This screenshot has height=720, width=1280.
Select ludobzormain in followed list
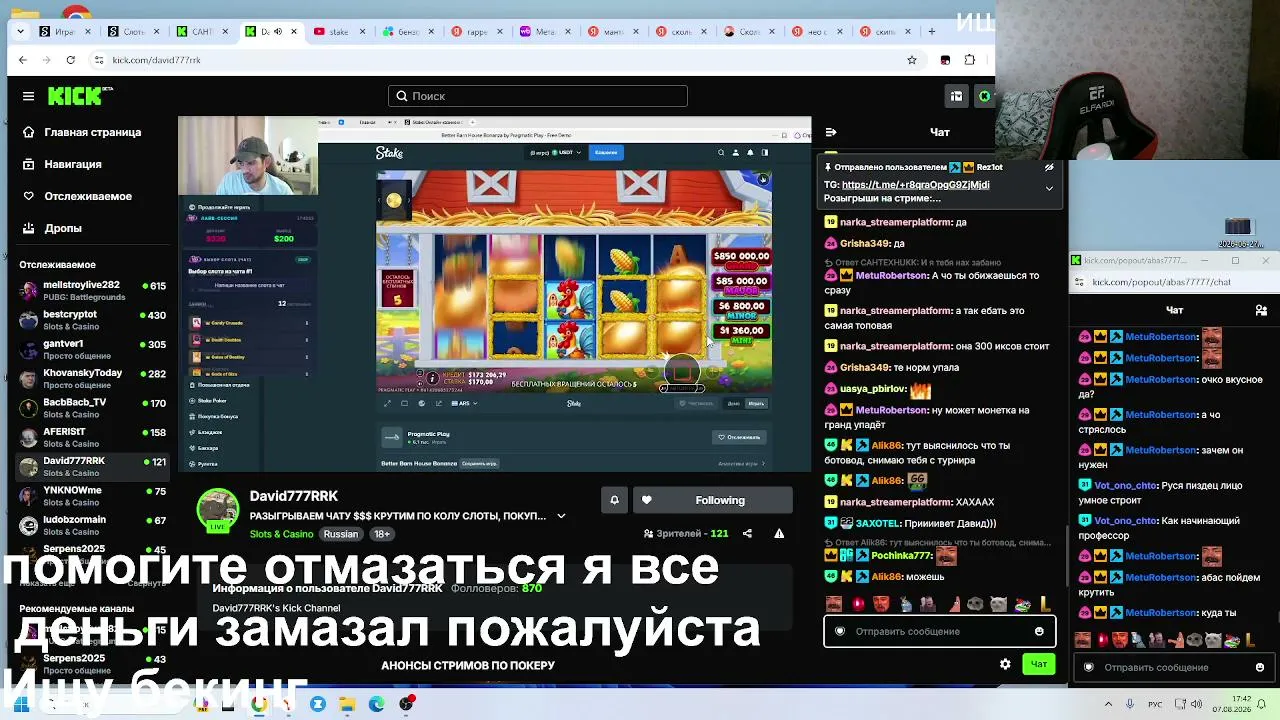(92, 525)
